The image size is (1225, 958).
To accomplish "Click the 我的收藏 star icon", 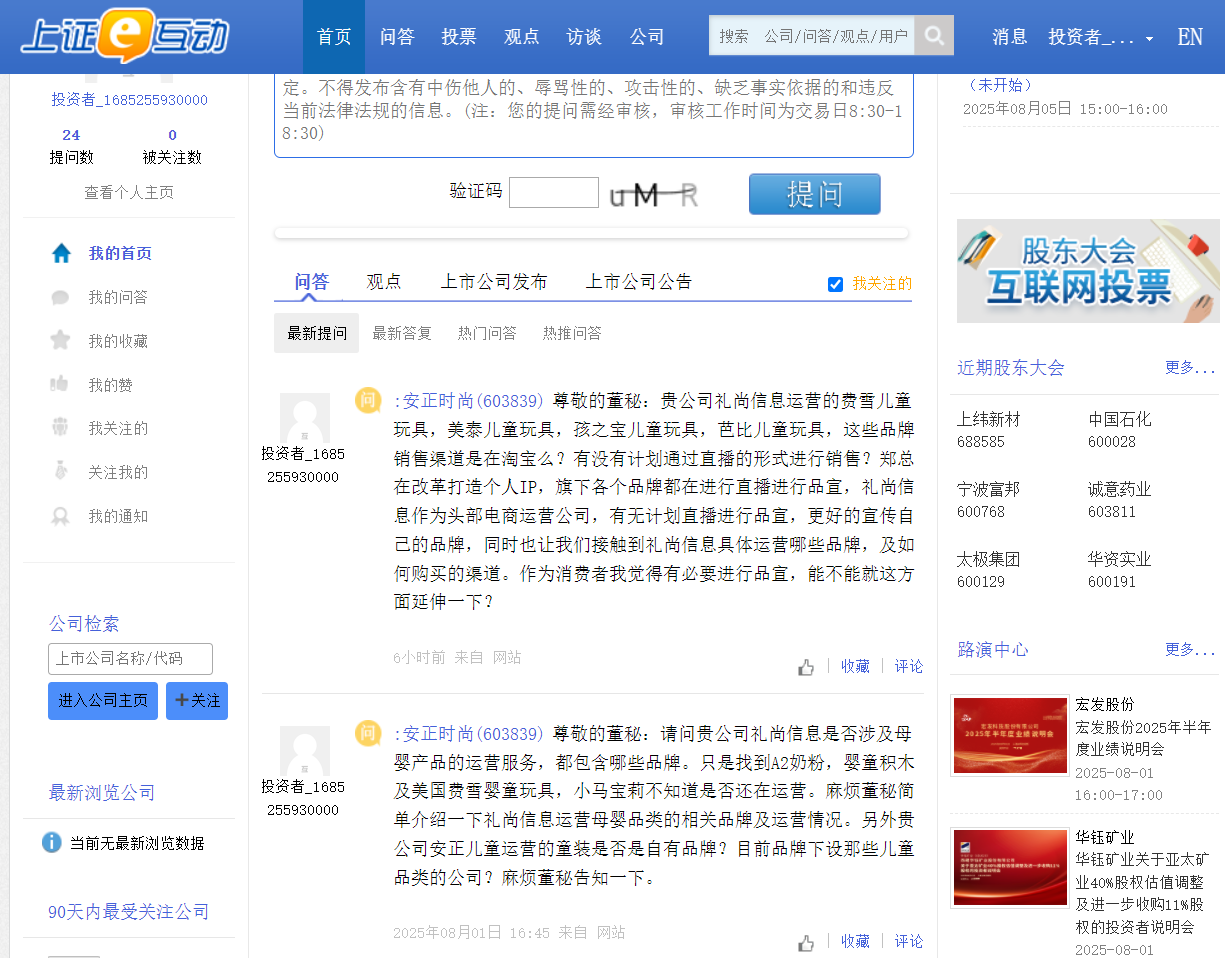I will (60, 341).
